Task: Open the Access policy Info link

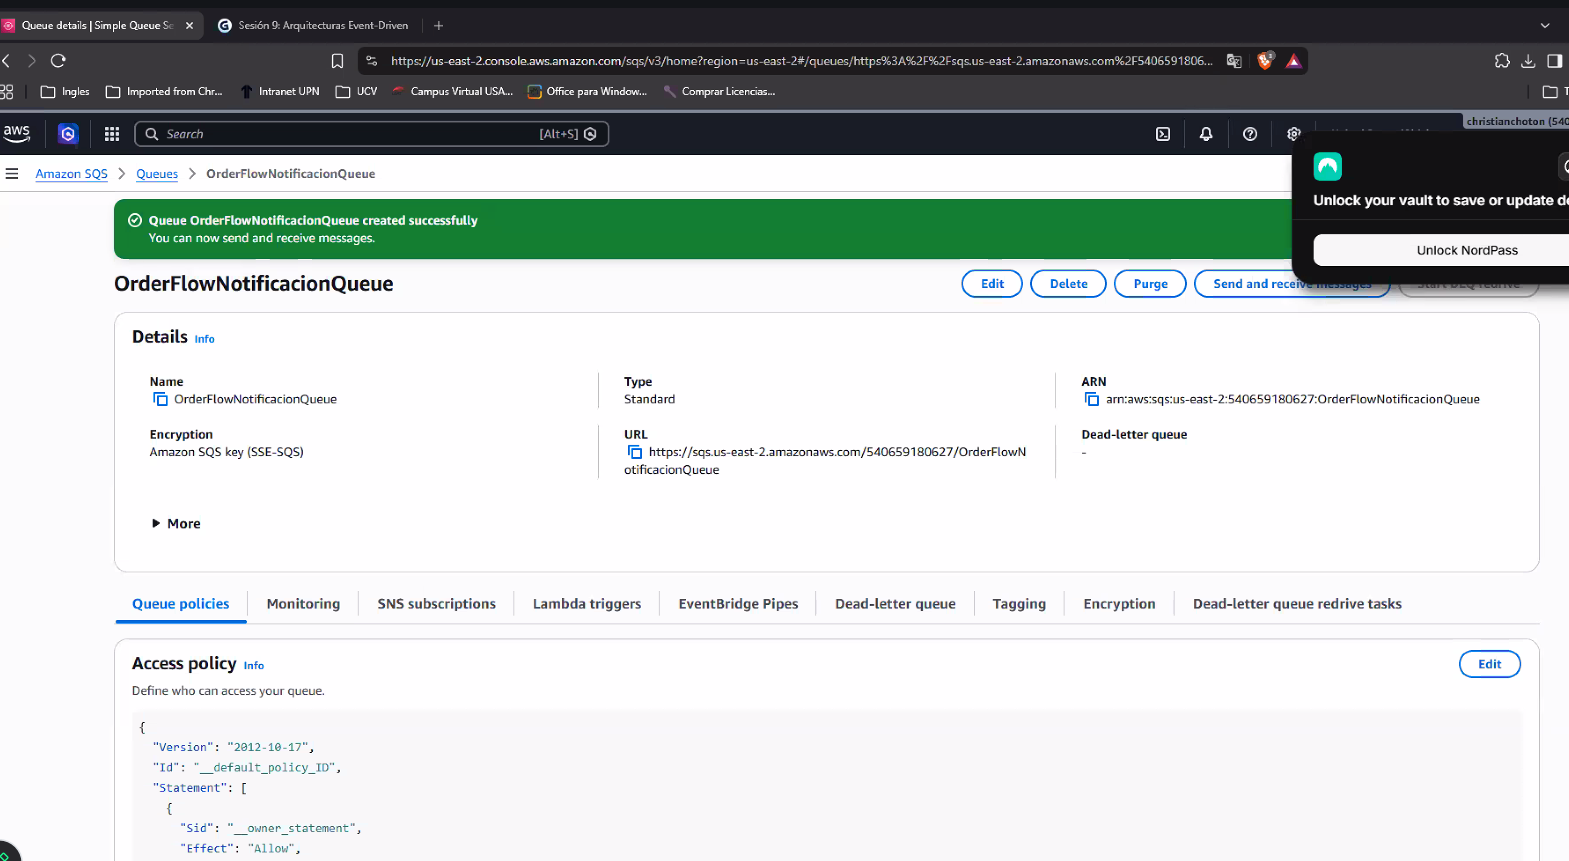Action: click(x=254, y=665)
